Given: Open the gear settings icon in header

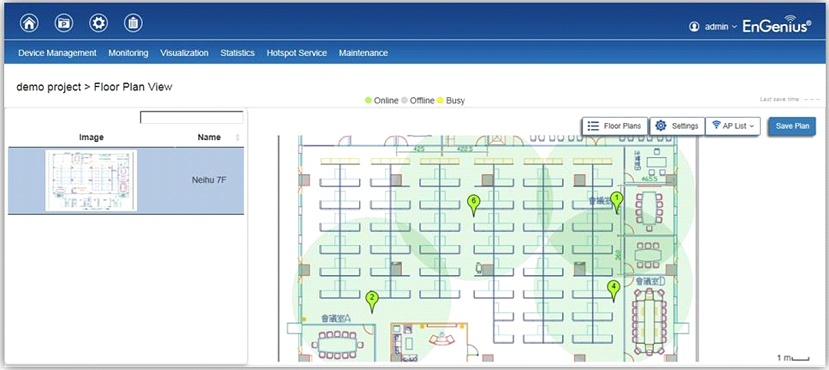Looking at the screenshot, I should [x=98, y=23].
